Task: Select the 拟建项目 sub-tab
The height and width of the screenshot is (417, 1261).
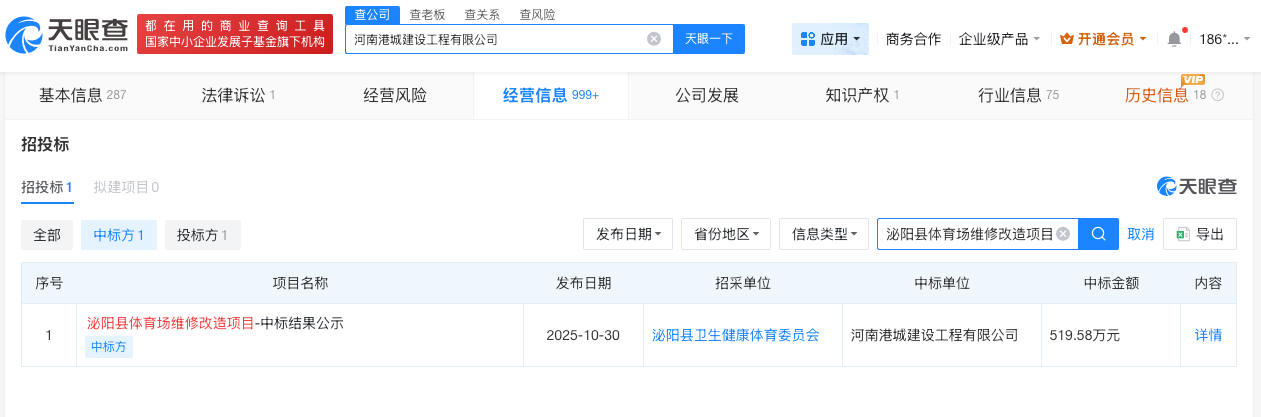Action: tap(126, 187)
